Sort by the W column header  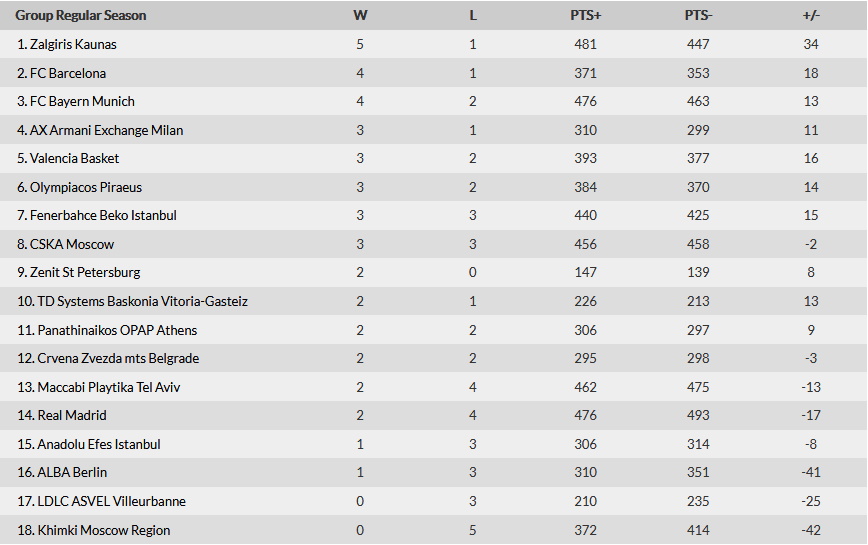[x=360, y=15]
